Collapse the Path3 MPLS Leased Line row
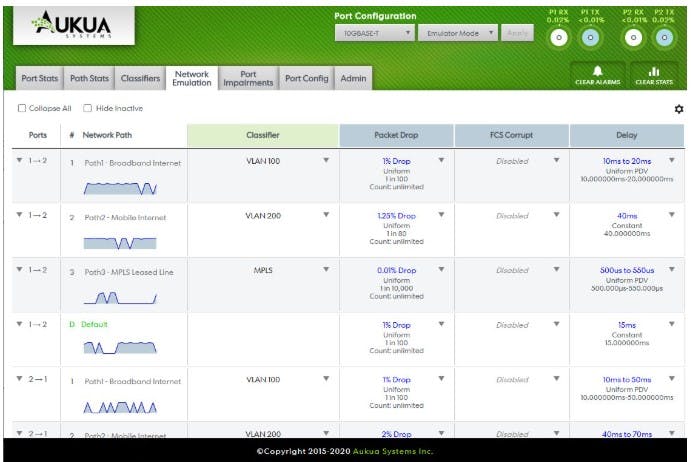691x462 pixels. point(19,270)
